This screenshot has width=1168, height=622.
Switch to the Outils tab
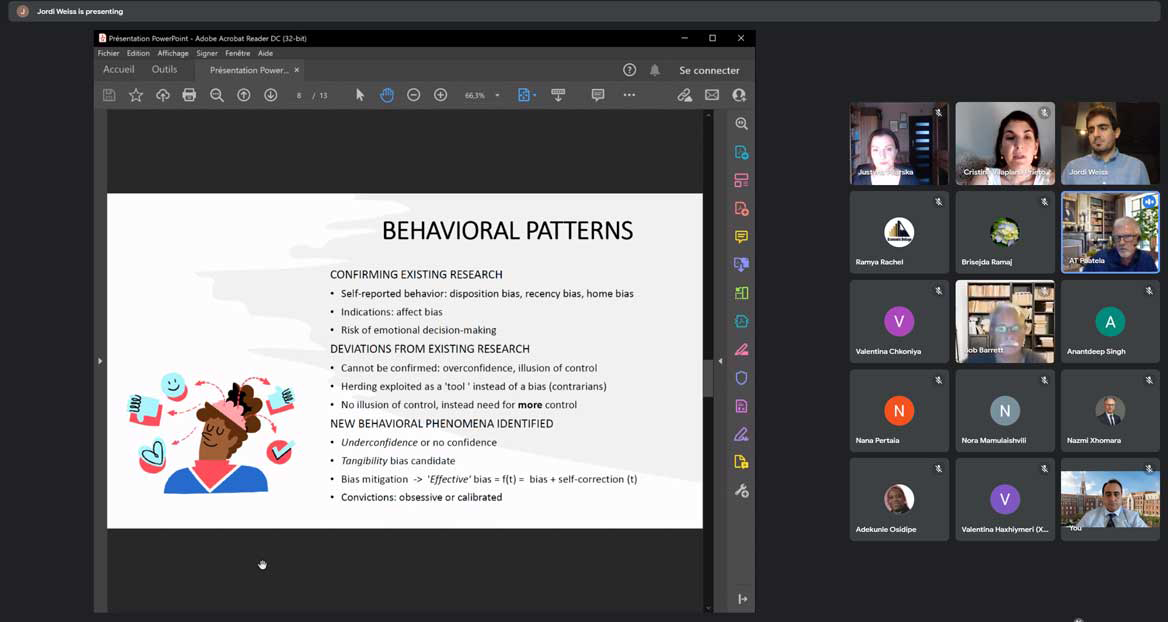[164, 70]
